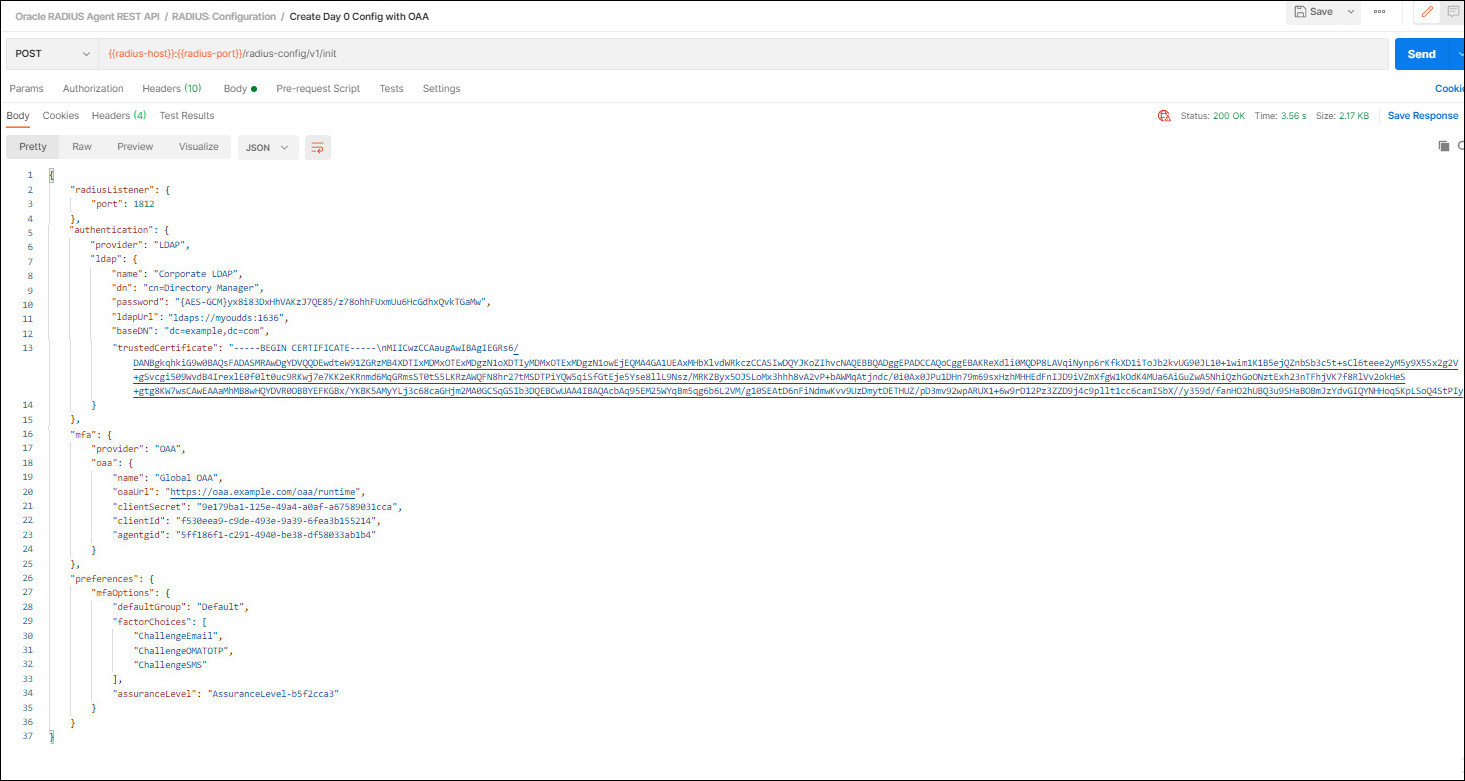Click the "ChallengeSMS" entry
The height and width of the screenshot is (781, 1465).
click(x=171, y=665)
